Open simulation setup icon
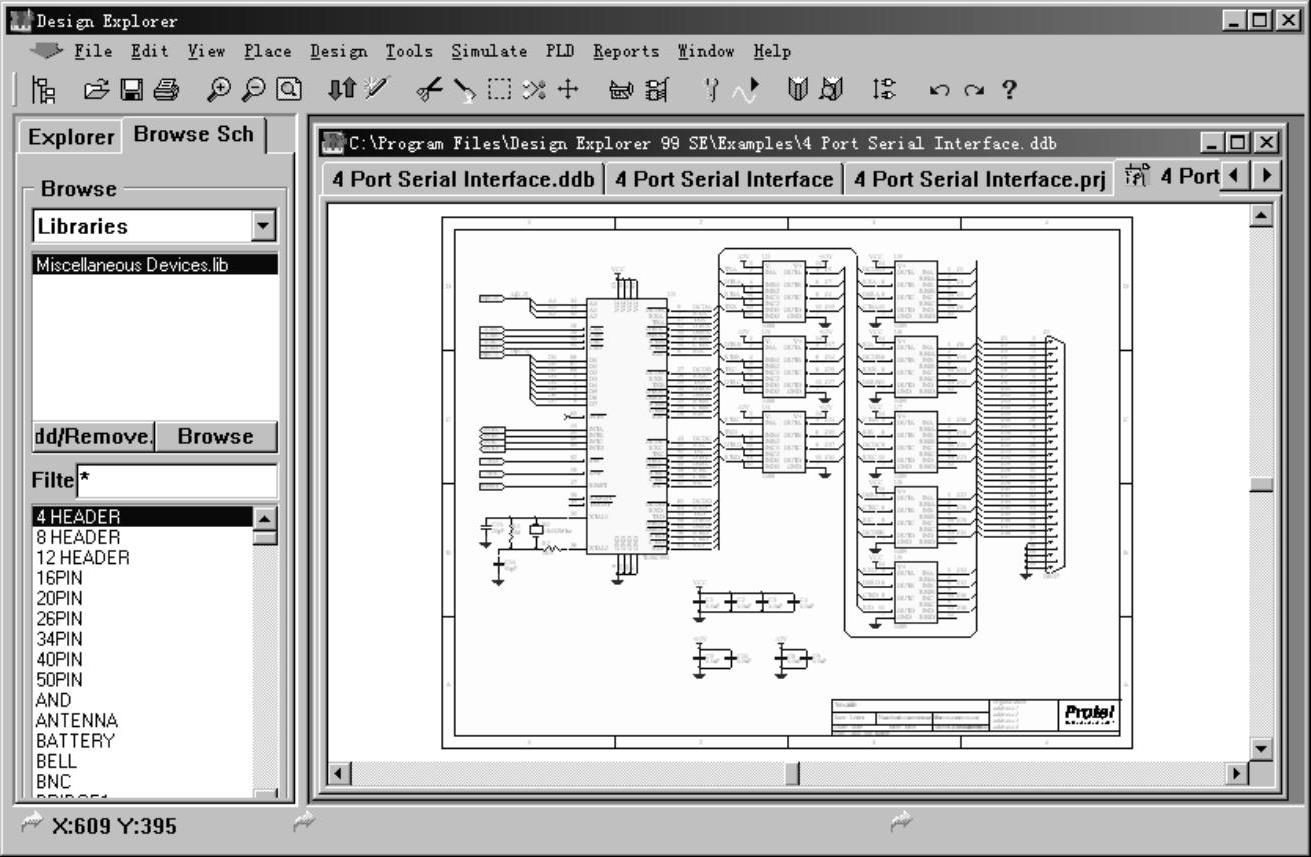 [x=711, y=90]
